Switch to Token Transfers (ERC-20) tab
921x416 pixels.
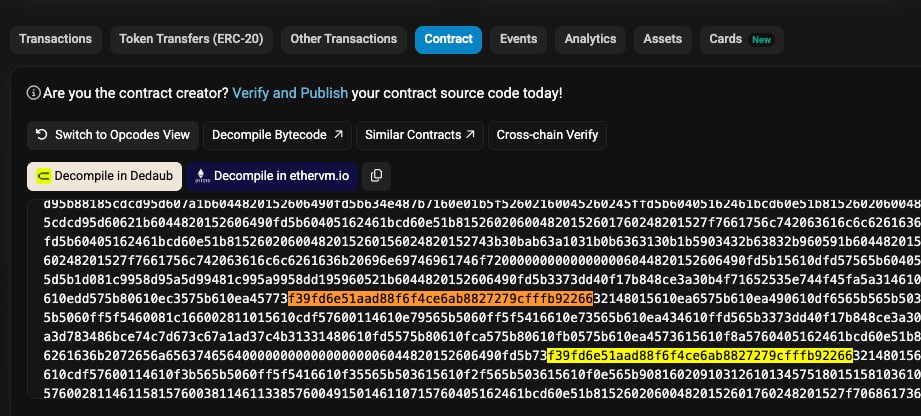pyautogui.click(x=191, y=39)
